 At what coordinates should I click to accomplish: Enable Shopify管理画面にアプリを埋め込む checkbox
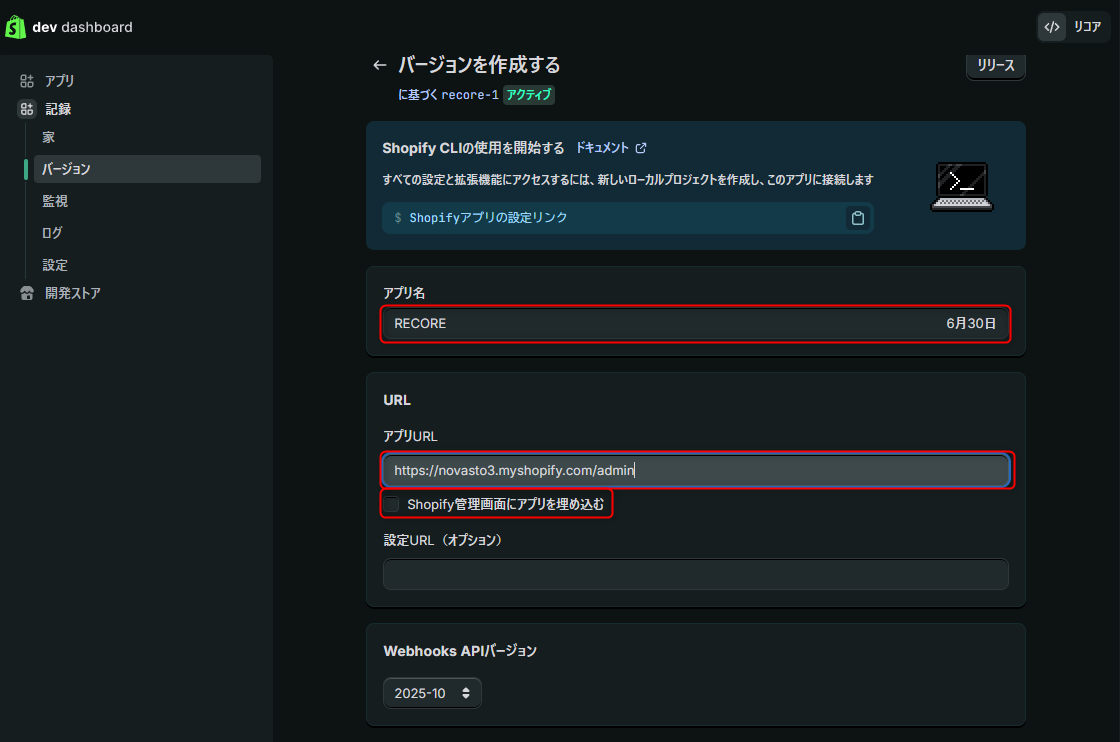coord(391,504)
